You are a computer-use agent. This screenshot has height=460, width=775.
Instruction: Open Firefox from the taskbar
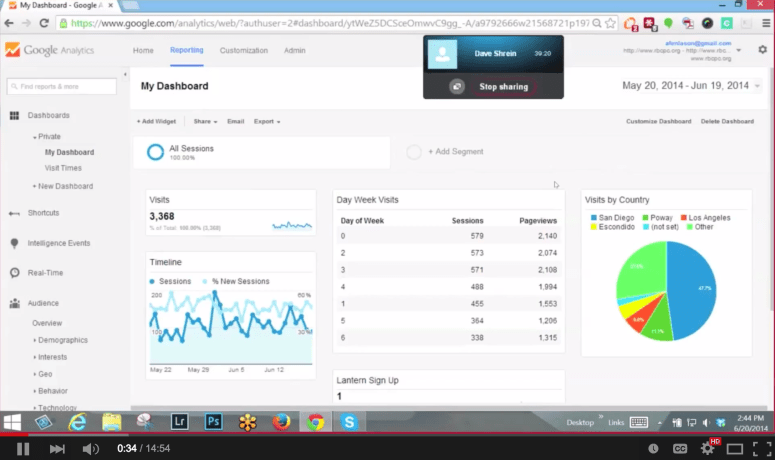[281, 422]
